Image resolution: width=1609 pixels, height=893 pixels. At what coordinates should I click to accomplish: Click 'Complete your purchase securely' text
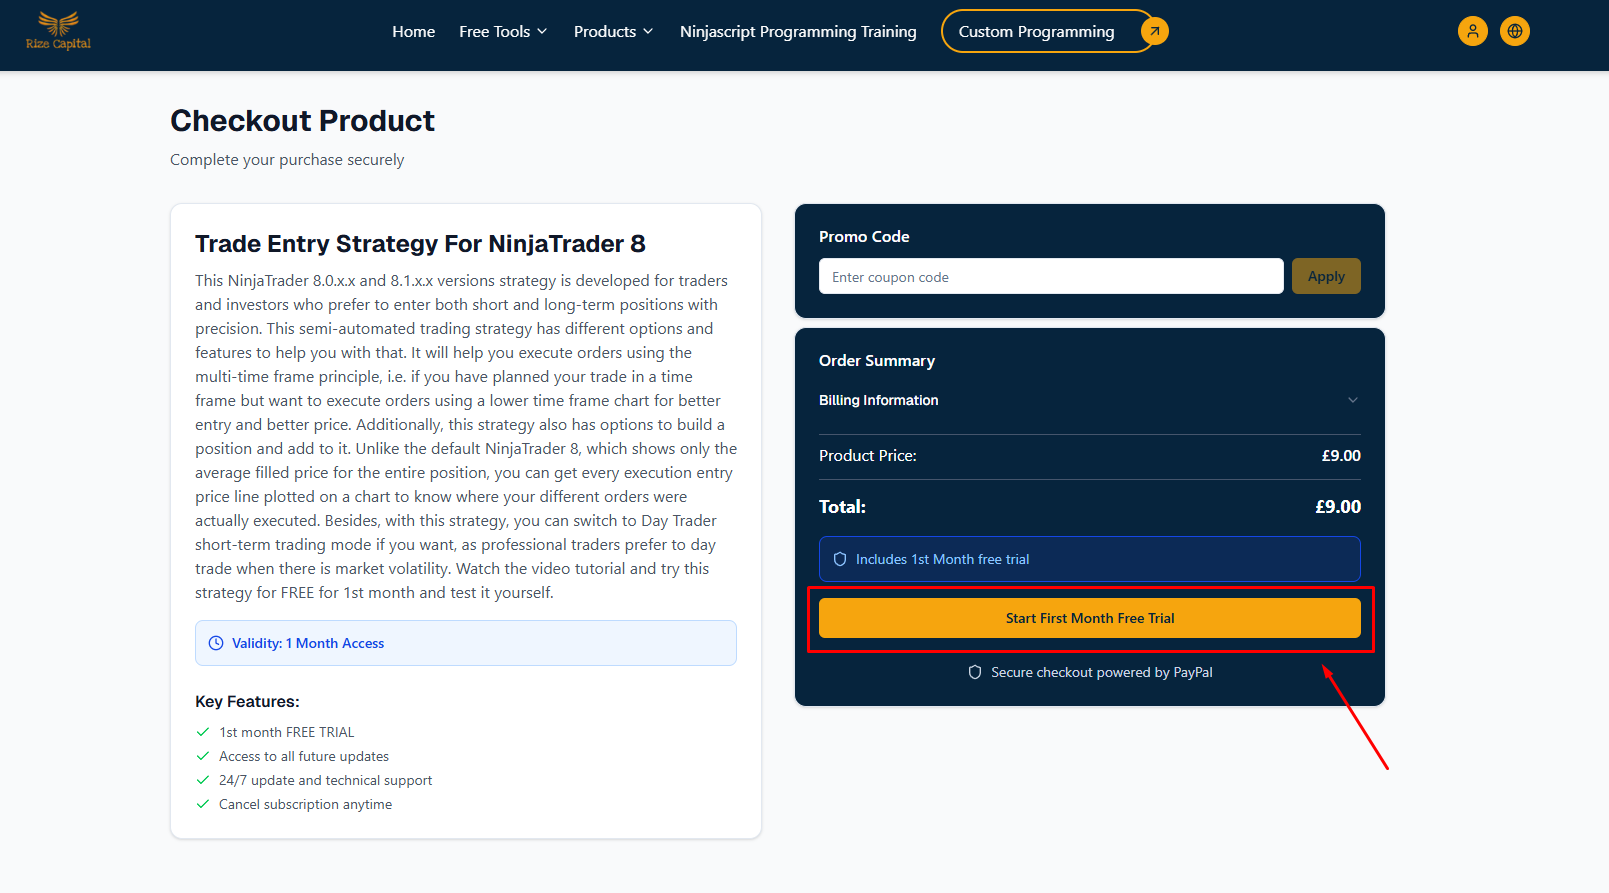pos(287,160)
